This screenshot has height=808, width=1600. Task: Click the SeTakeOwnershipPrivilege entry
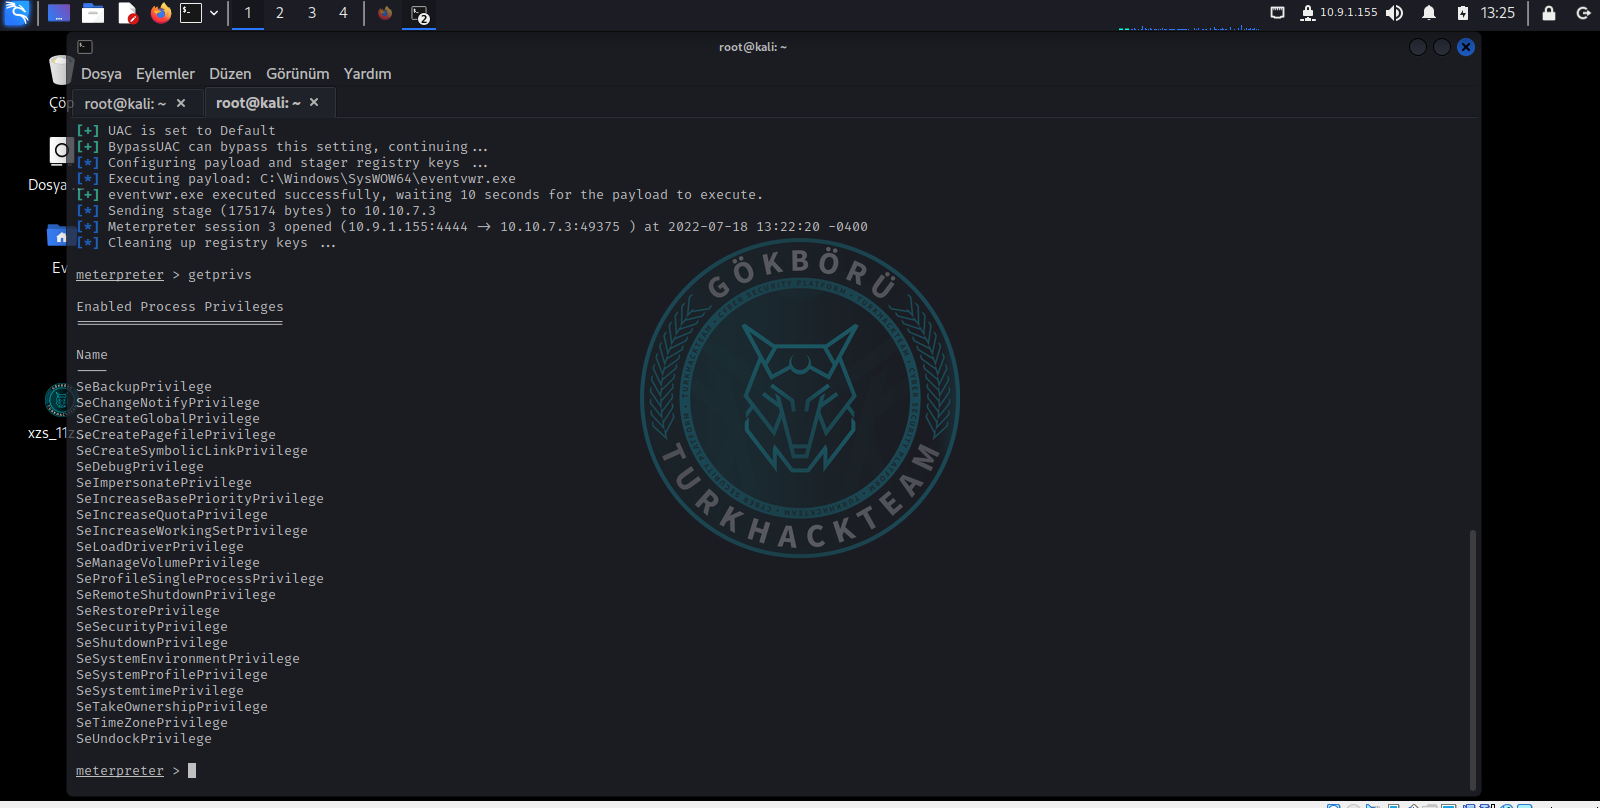click(172, 707)
